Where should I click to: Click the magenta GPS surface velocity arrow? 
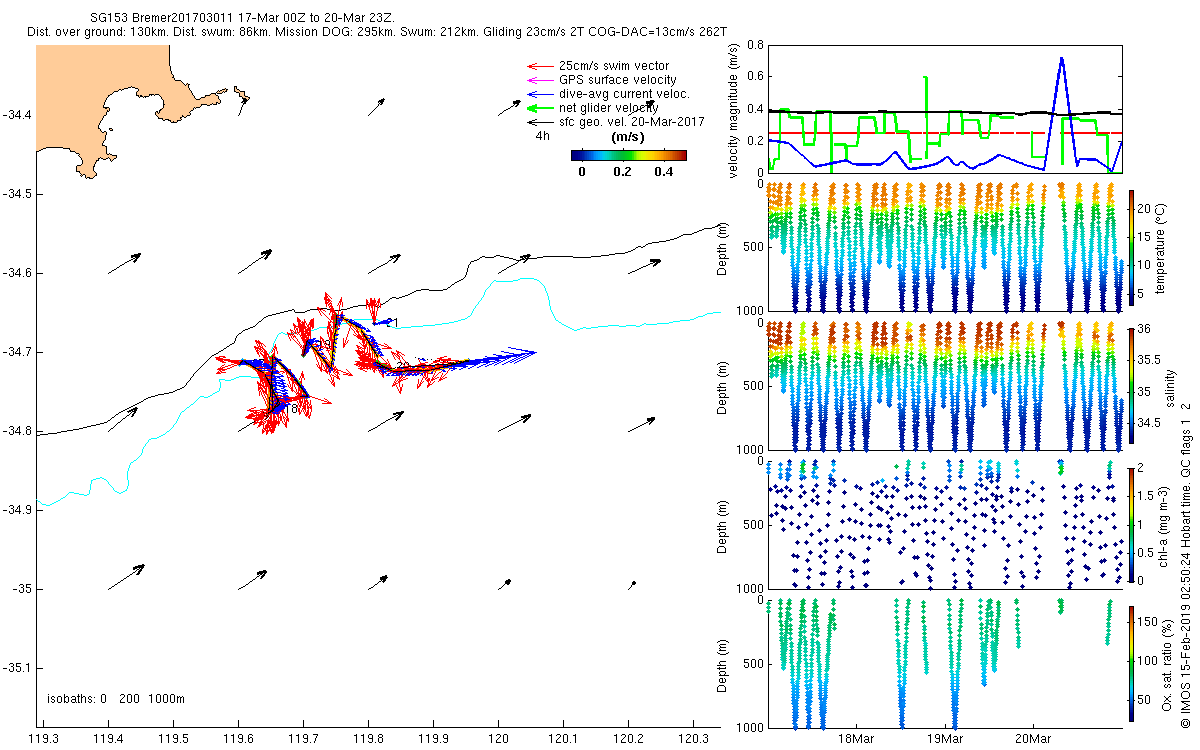coord(540,80)
